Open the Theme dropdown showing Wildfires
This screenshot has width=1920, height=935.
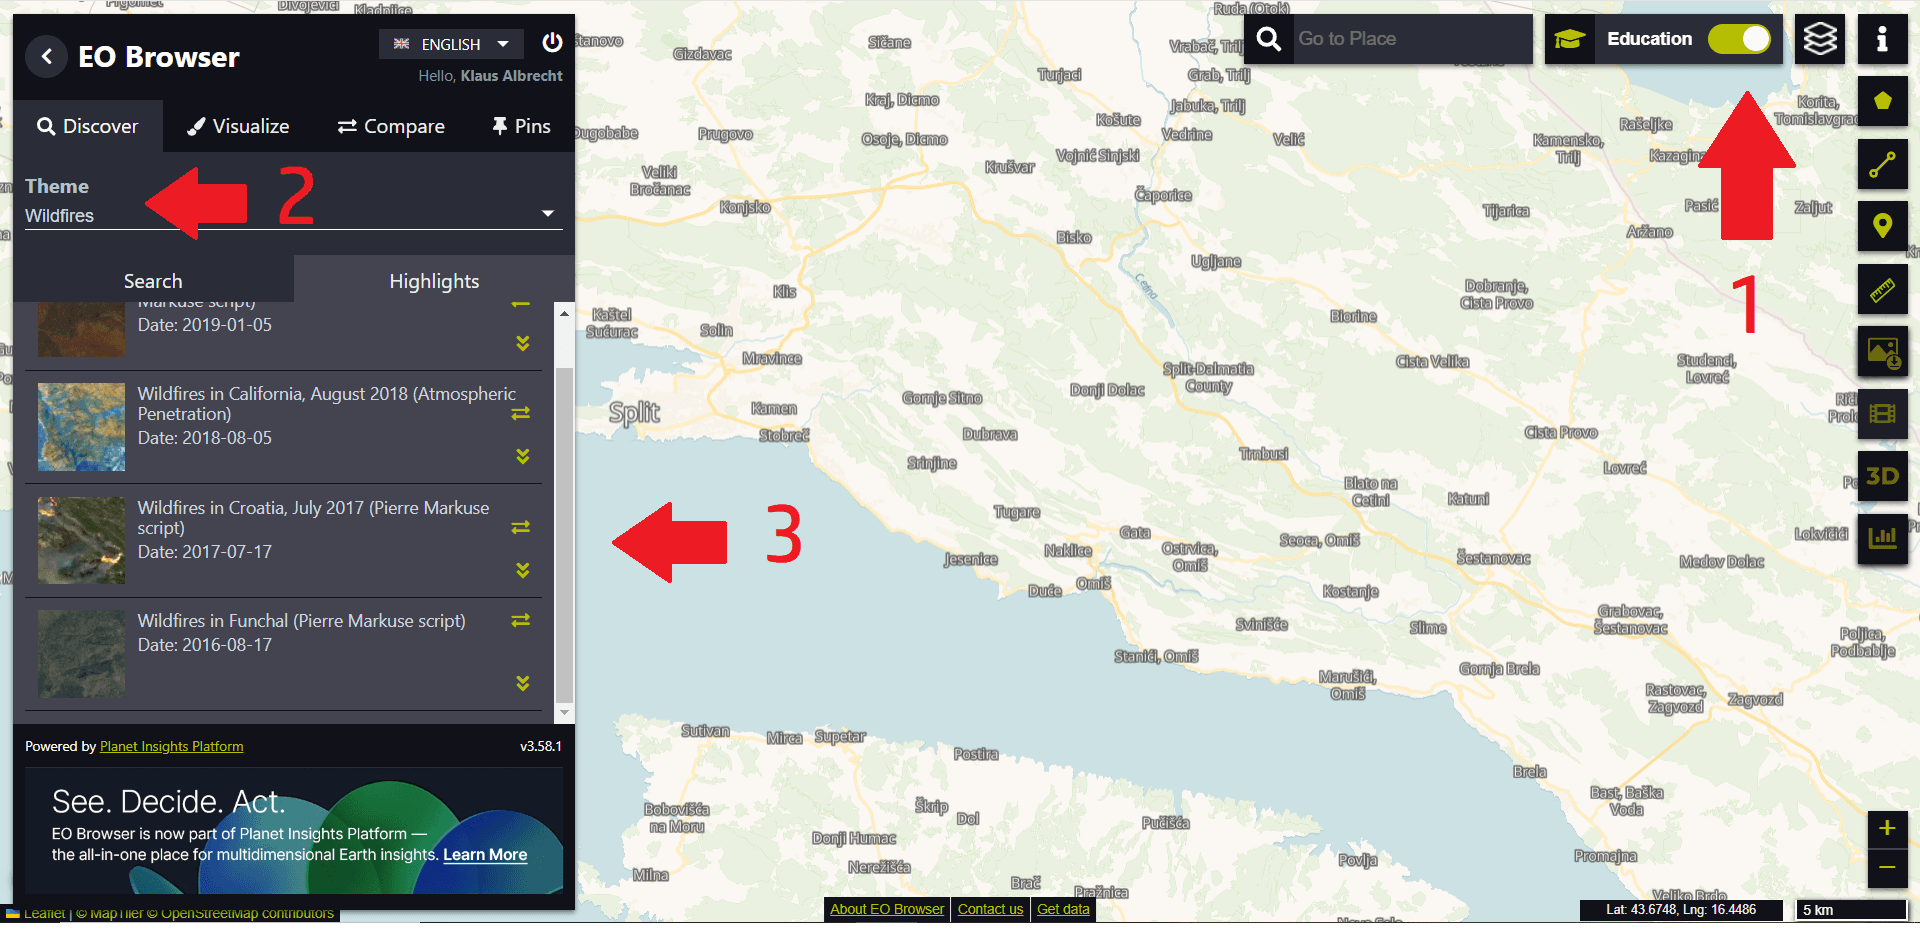point(290,215)
